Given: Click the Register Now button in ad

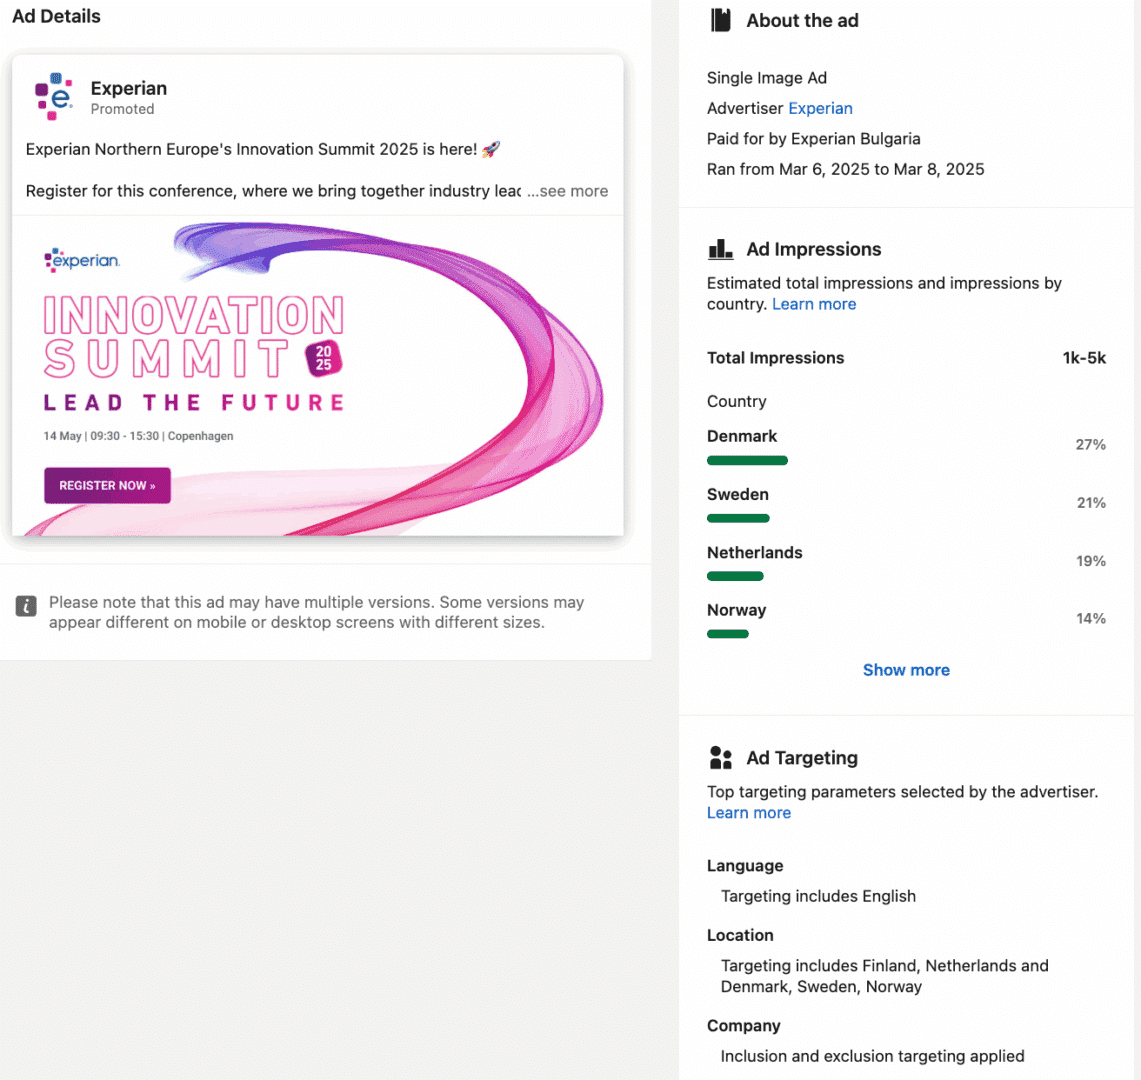Looking at the screenshot, I should pyautogui.click(x=108, y=485).
